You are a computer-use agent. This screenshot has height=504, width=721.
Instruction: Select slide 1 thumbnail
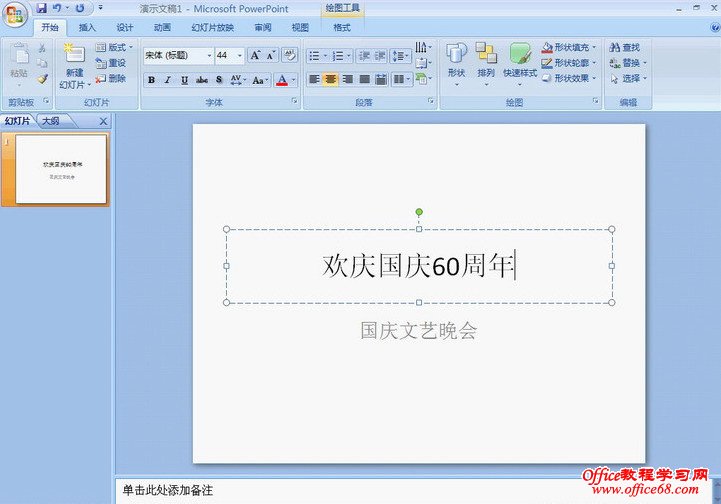click(x=61, y=169)
